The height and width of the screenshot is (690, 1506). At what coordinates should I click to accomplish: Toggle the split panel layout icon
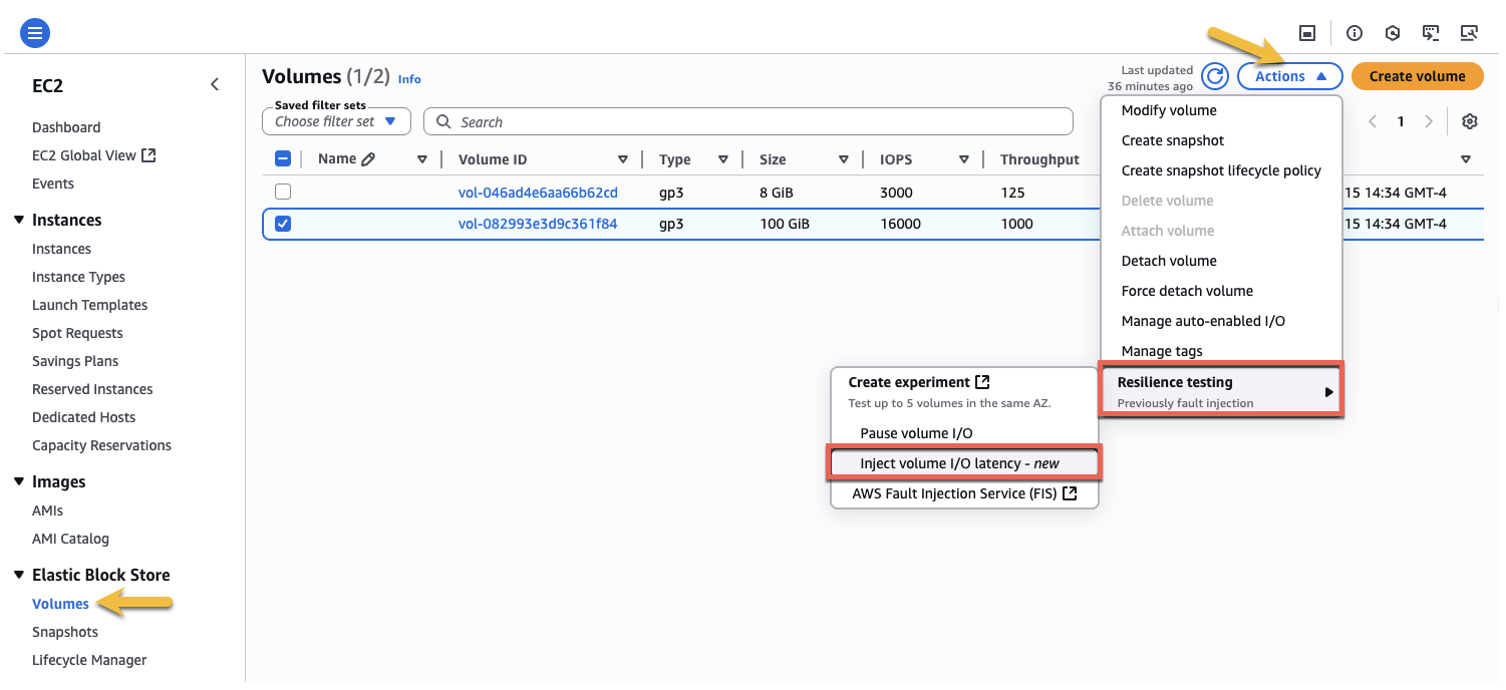coord(1307,32)
